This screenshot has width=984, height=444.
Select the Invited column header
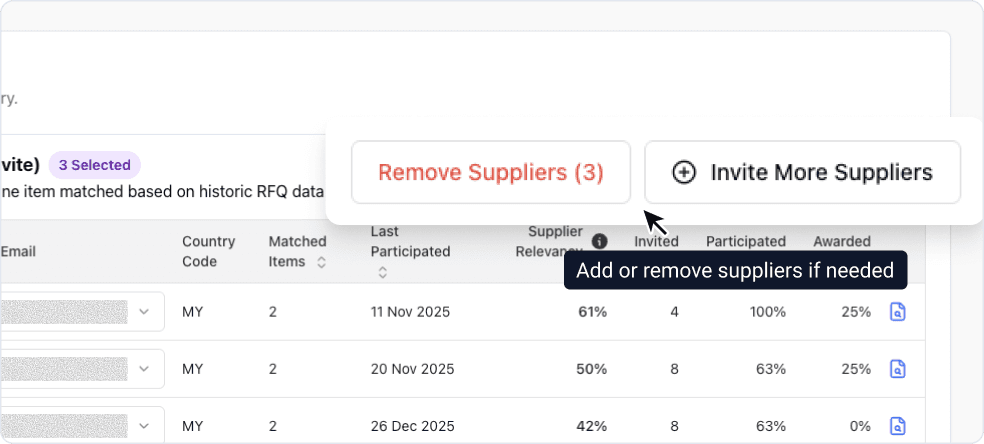[656, 241]
